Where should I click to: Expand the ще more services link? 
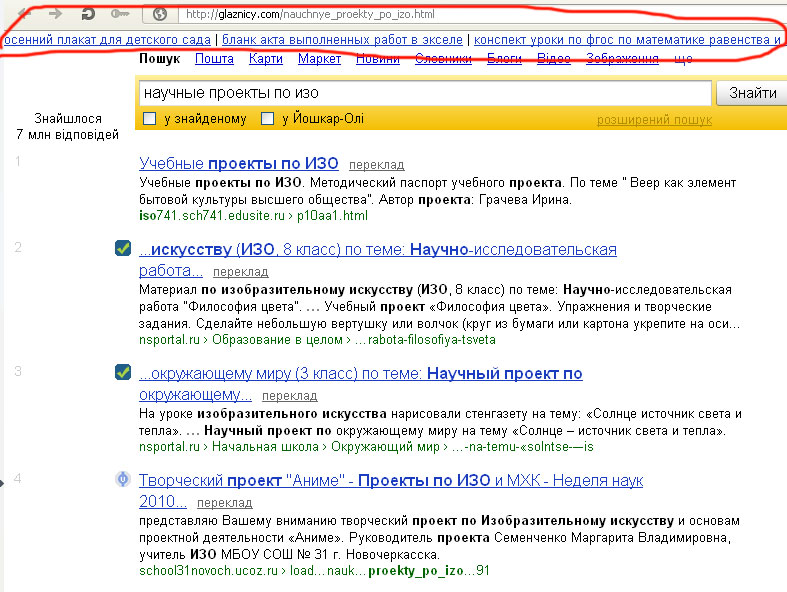(683, 59)
